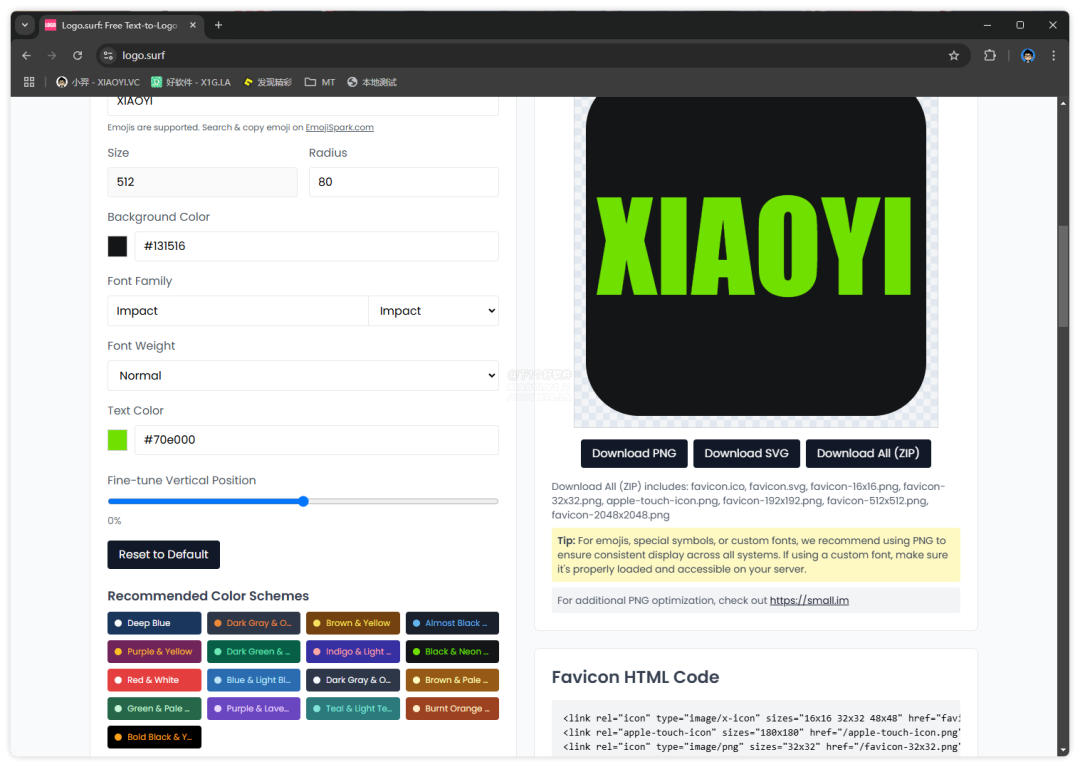Viewport: 1080px width, 767px height.
Task: Apply the Dark Green scheme
Action: (253, 651)
